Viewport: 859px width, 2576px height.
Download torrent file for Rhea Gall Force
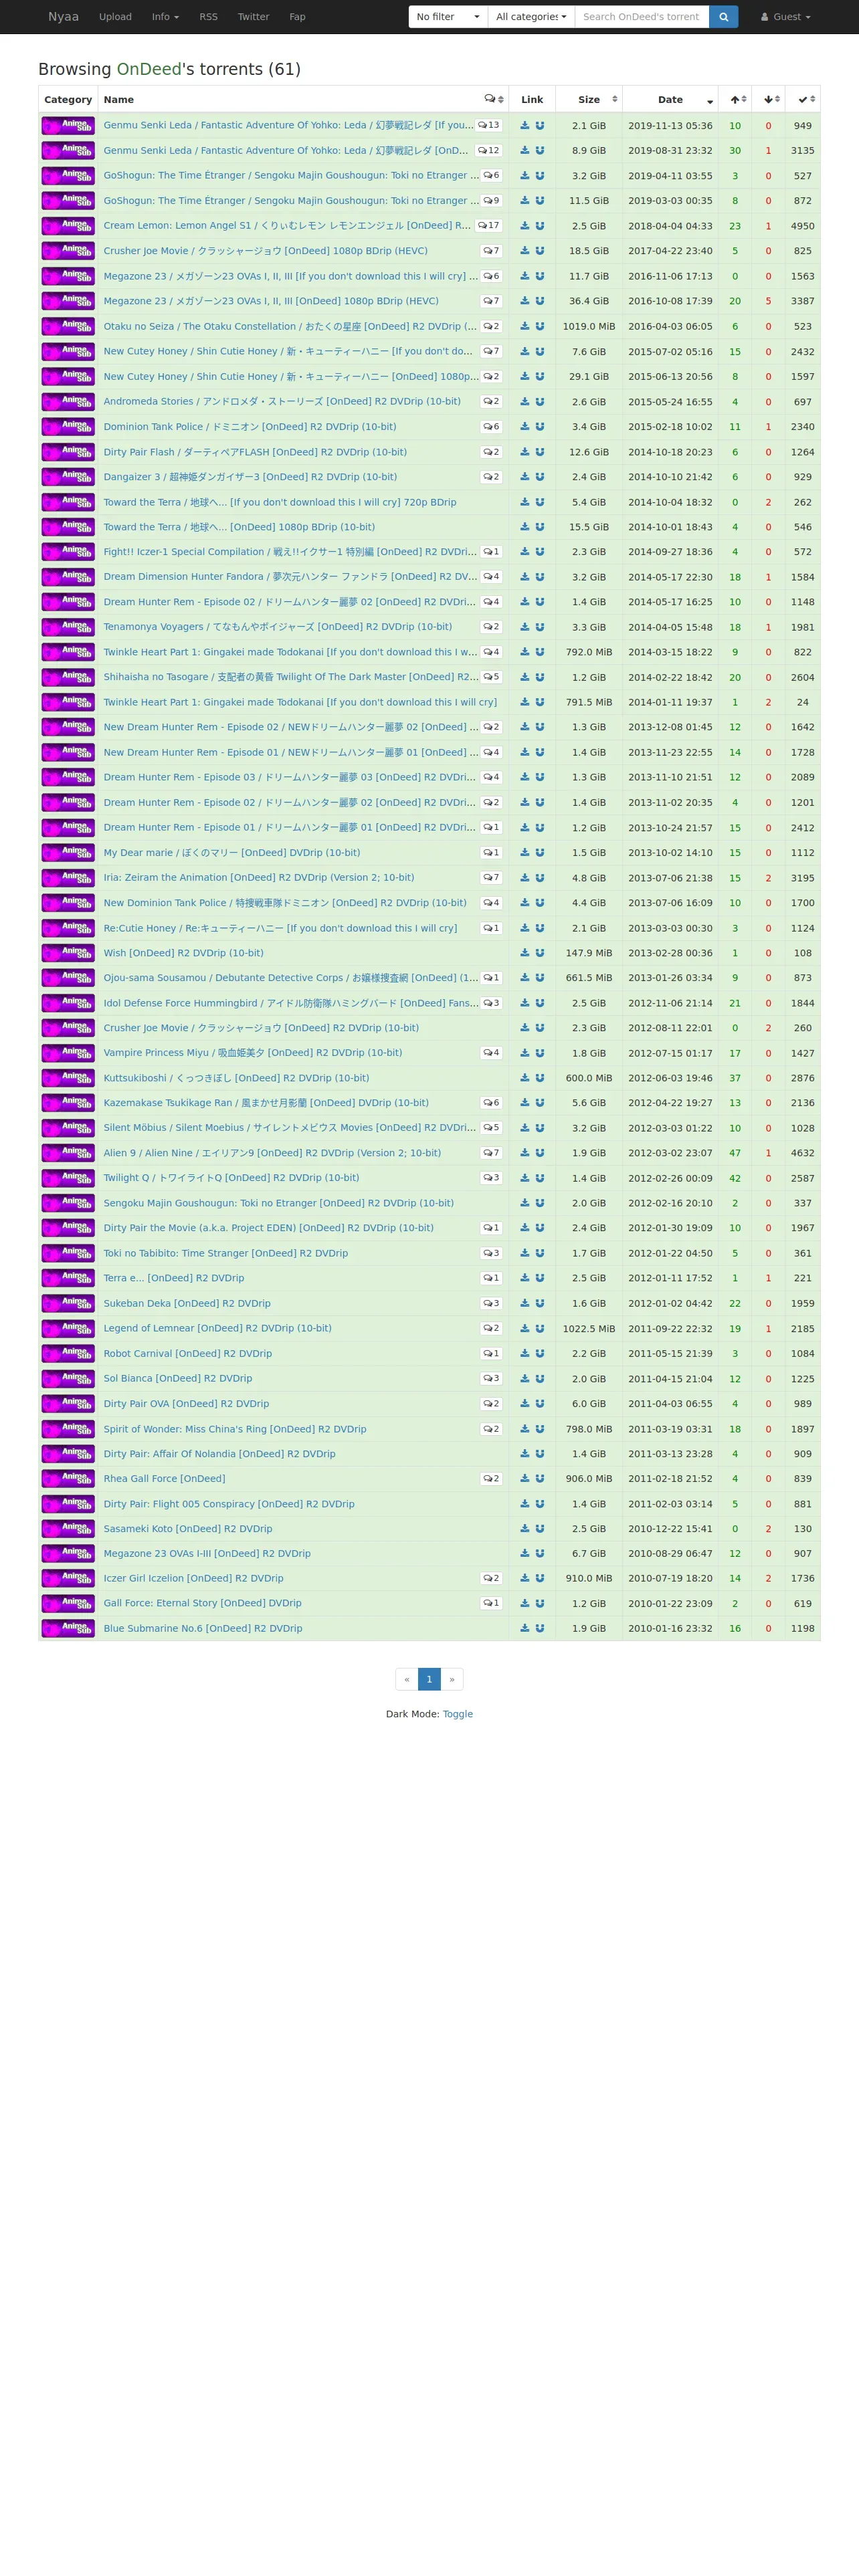click(525, 1478)
